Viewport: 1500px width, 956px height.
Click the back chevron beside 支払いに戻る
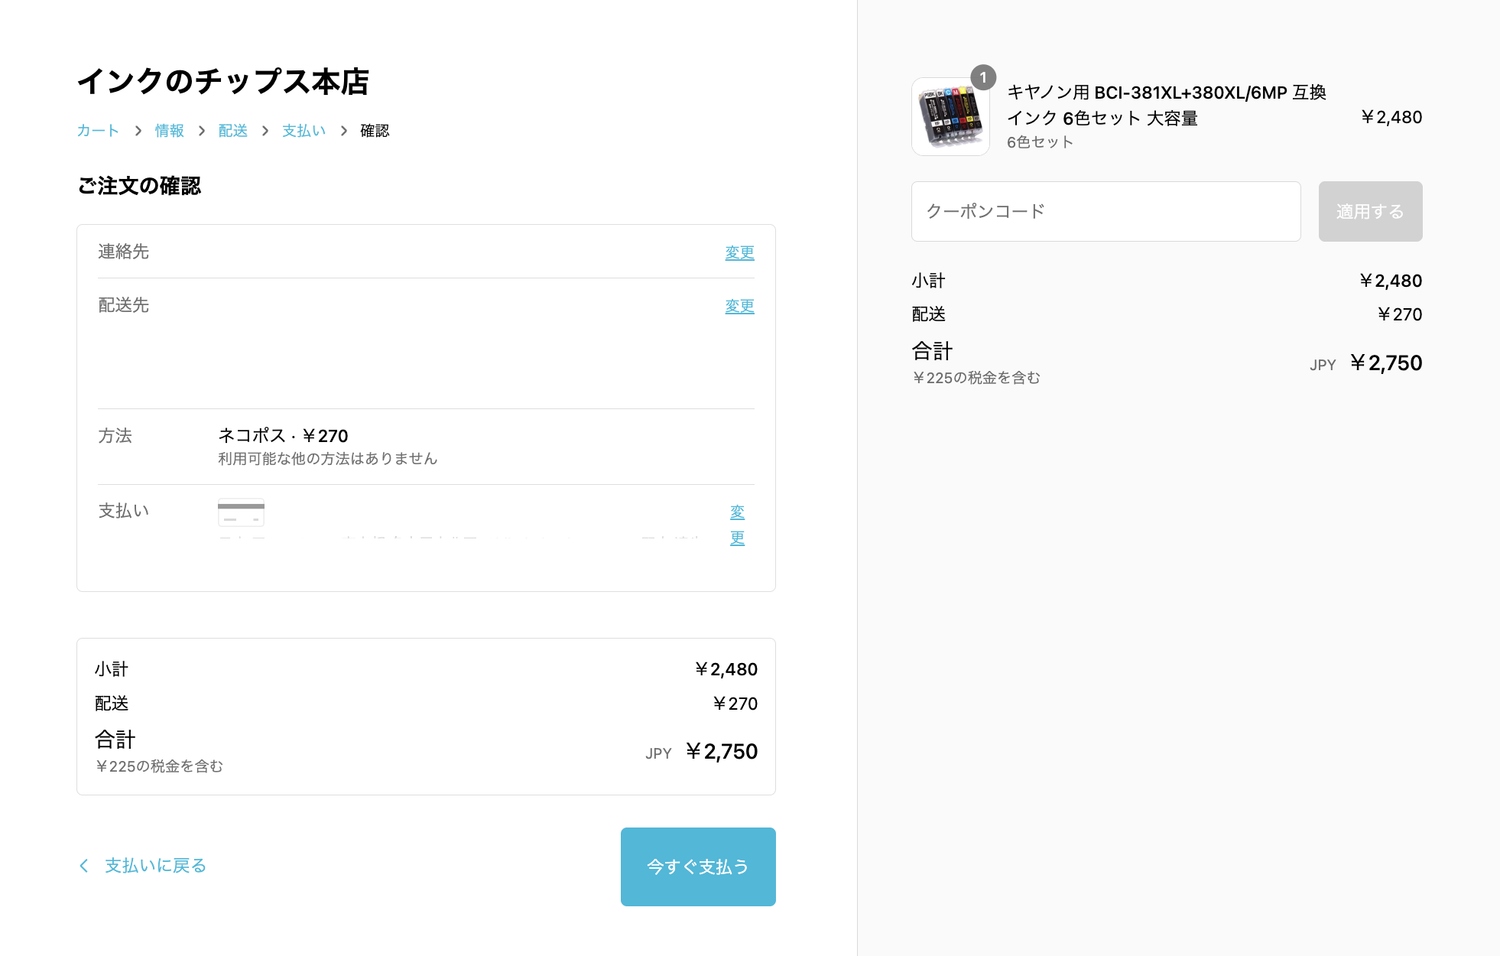(84, 866)
